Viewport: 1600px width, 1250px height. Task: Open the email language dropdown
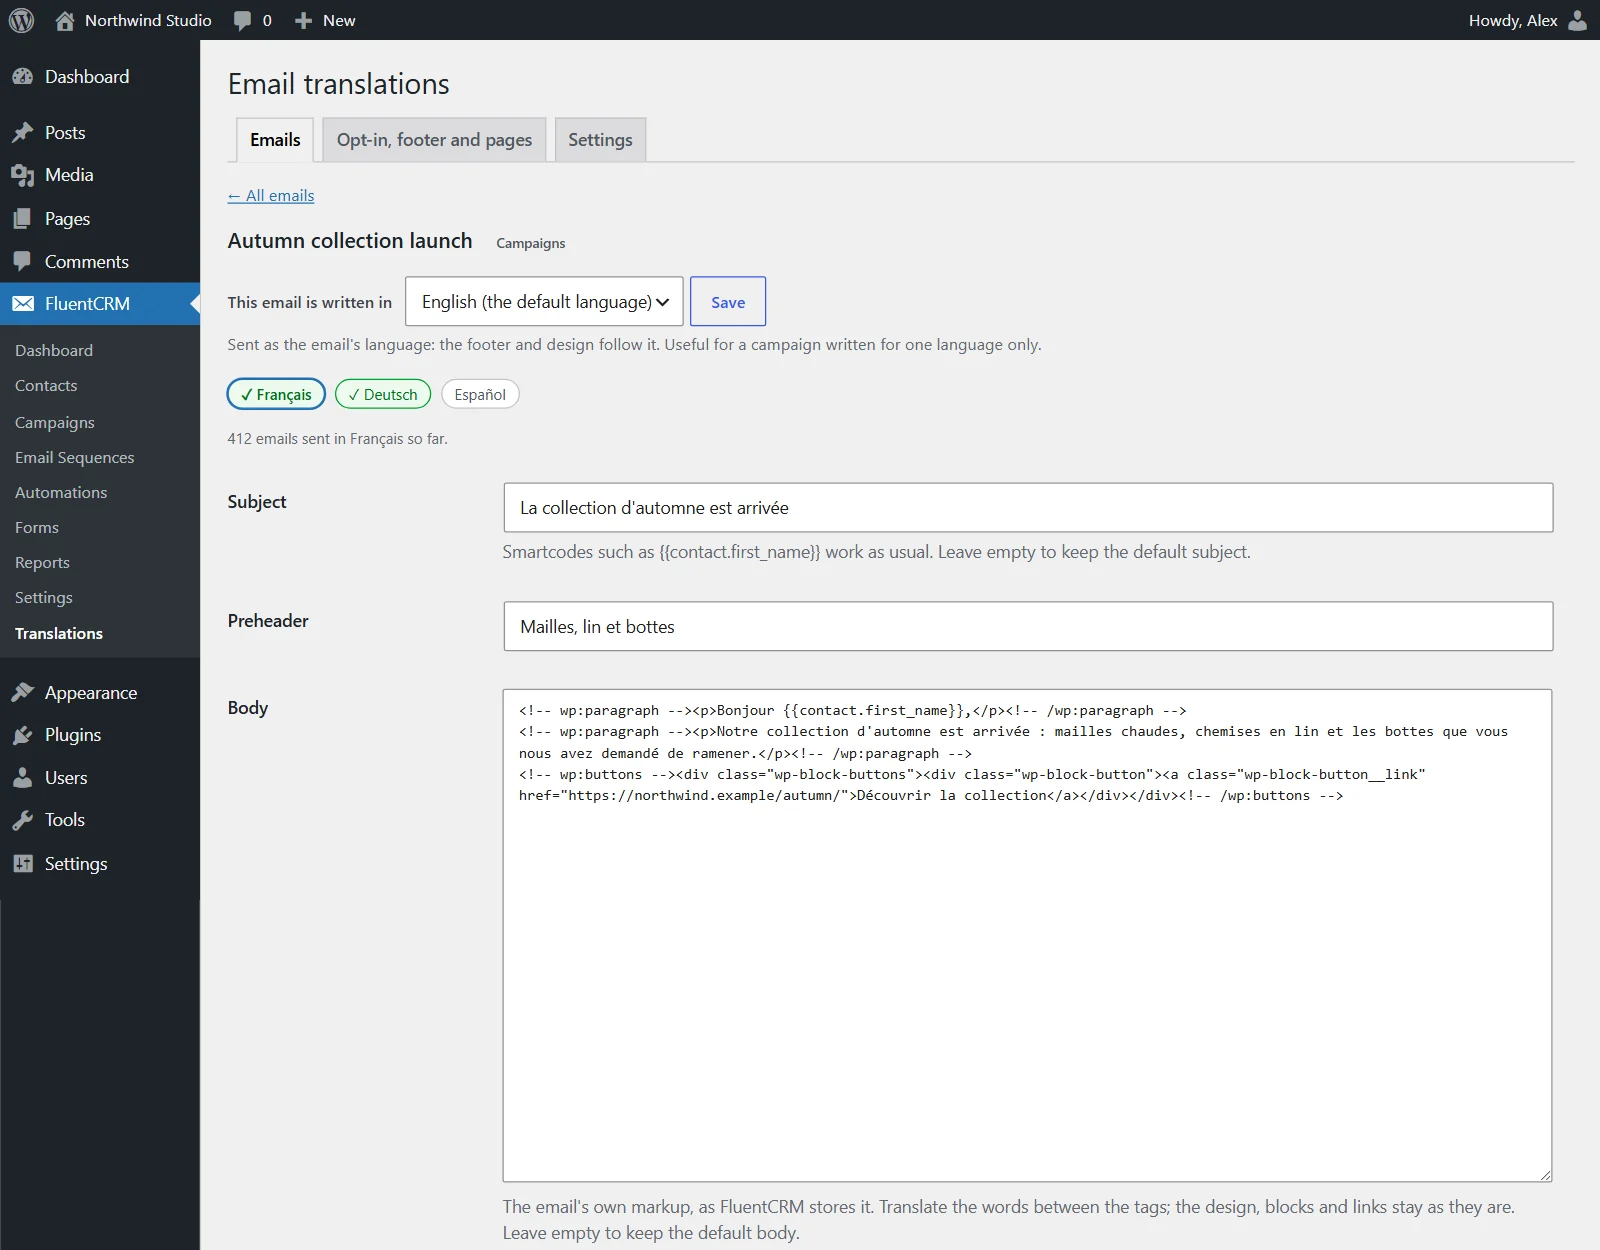[x=544, y=301]
